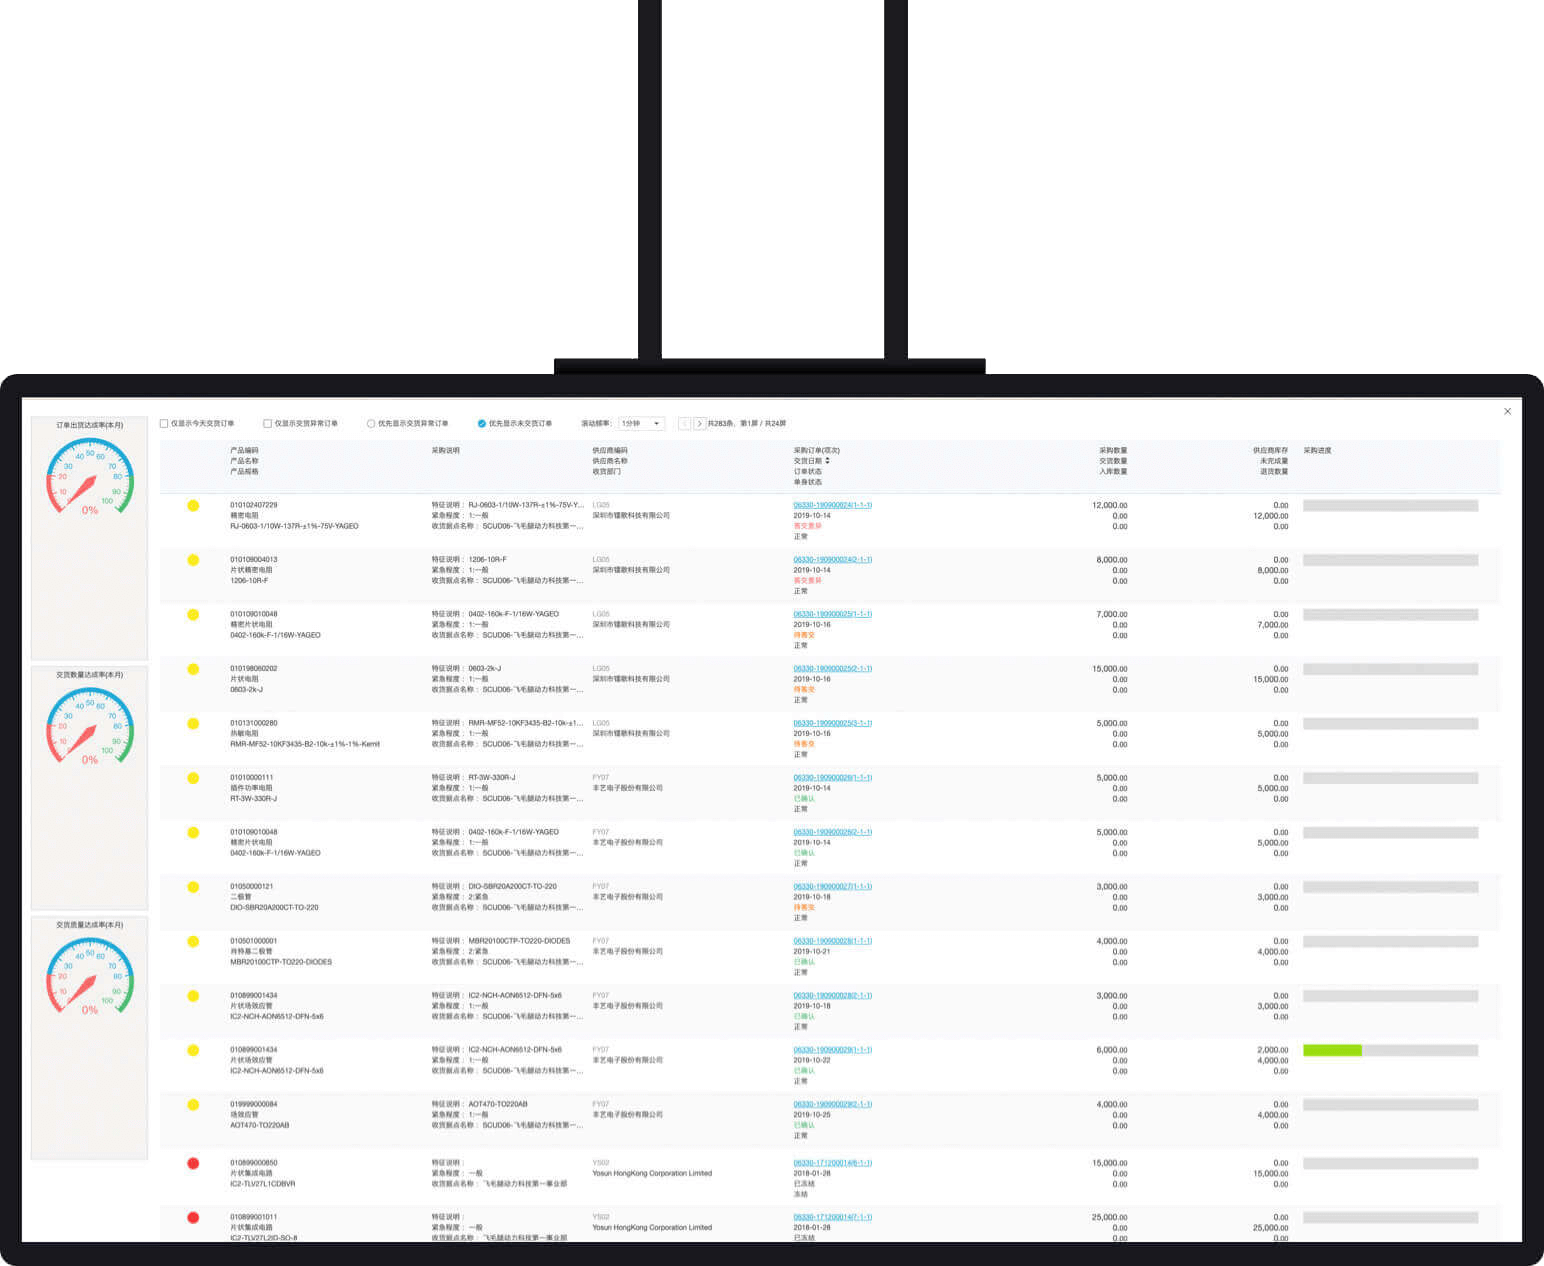Select 优先显示未交货订单 radio option
Image resolution: width=1544 pixels, height=1266 pixels.
click(482, 424)
